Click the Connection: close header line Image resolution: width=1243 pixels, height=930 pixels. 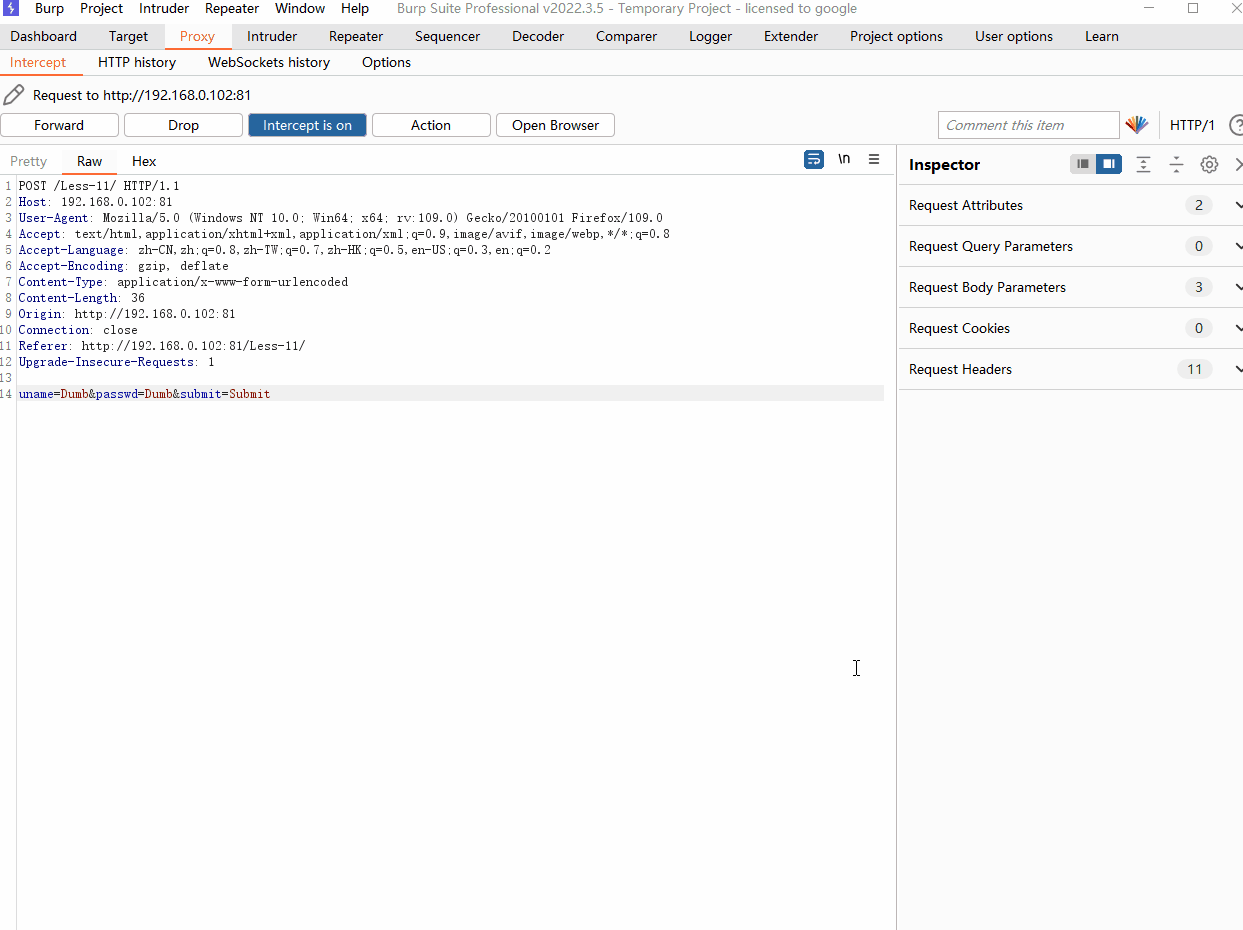point(78,330)
